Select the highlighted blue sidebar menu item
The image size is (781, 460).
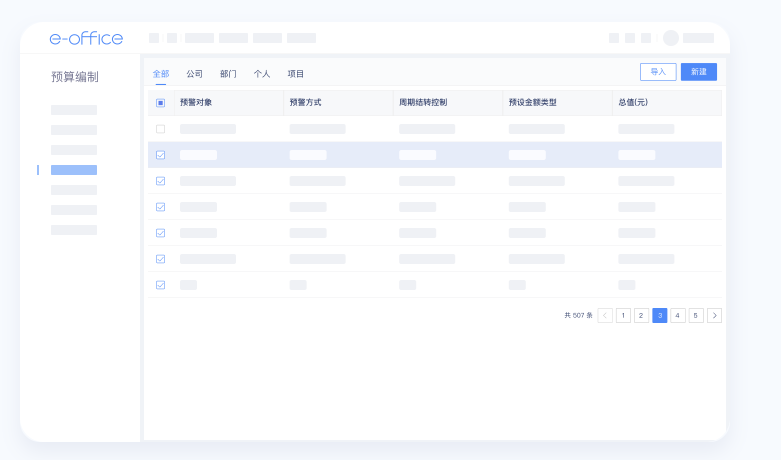coord(74,170)
